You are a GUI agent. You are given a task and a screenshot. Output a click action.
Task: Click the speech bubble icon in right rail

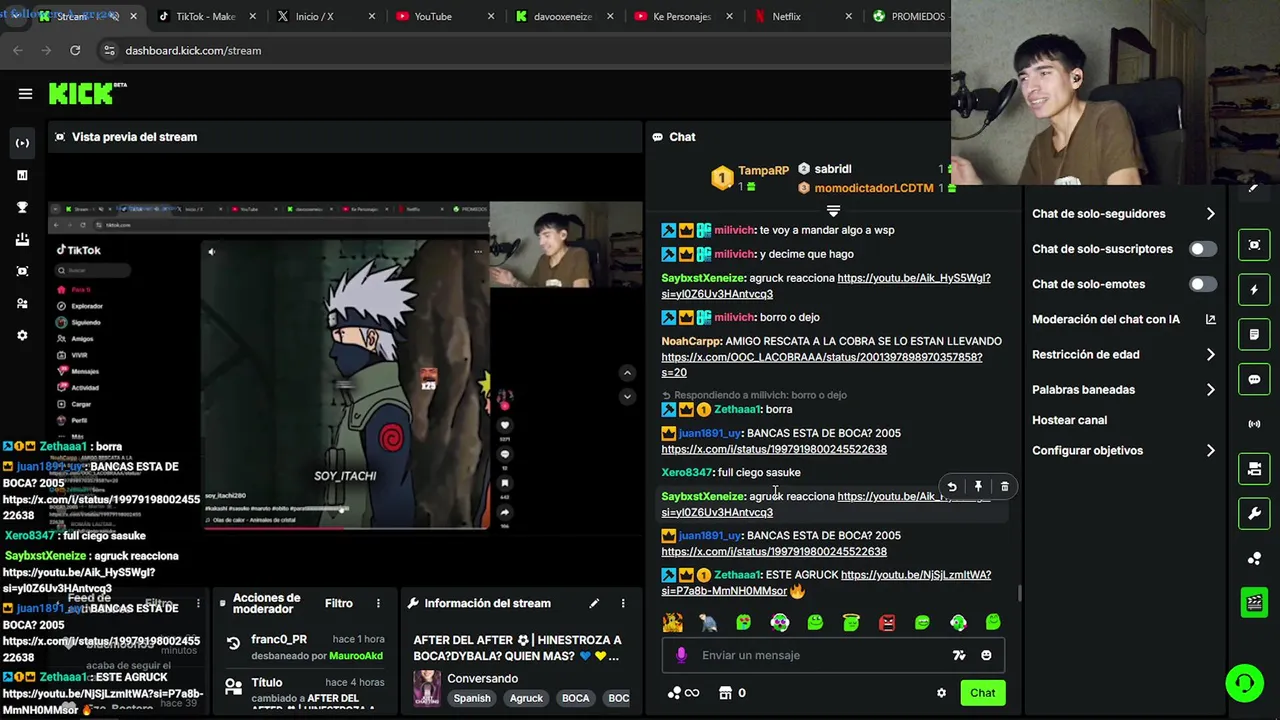coord(1254,379)
